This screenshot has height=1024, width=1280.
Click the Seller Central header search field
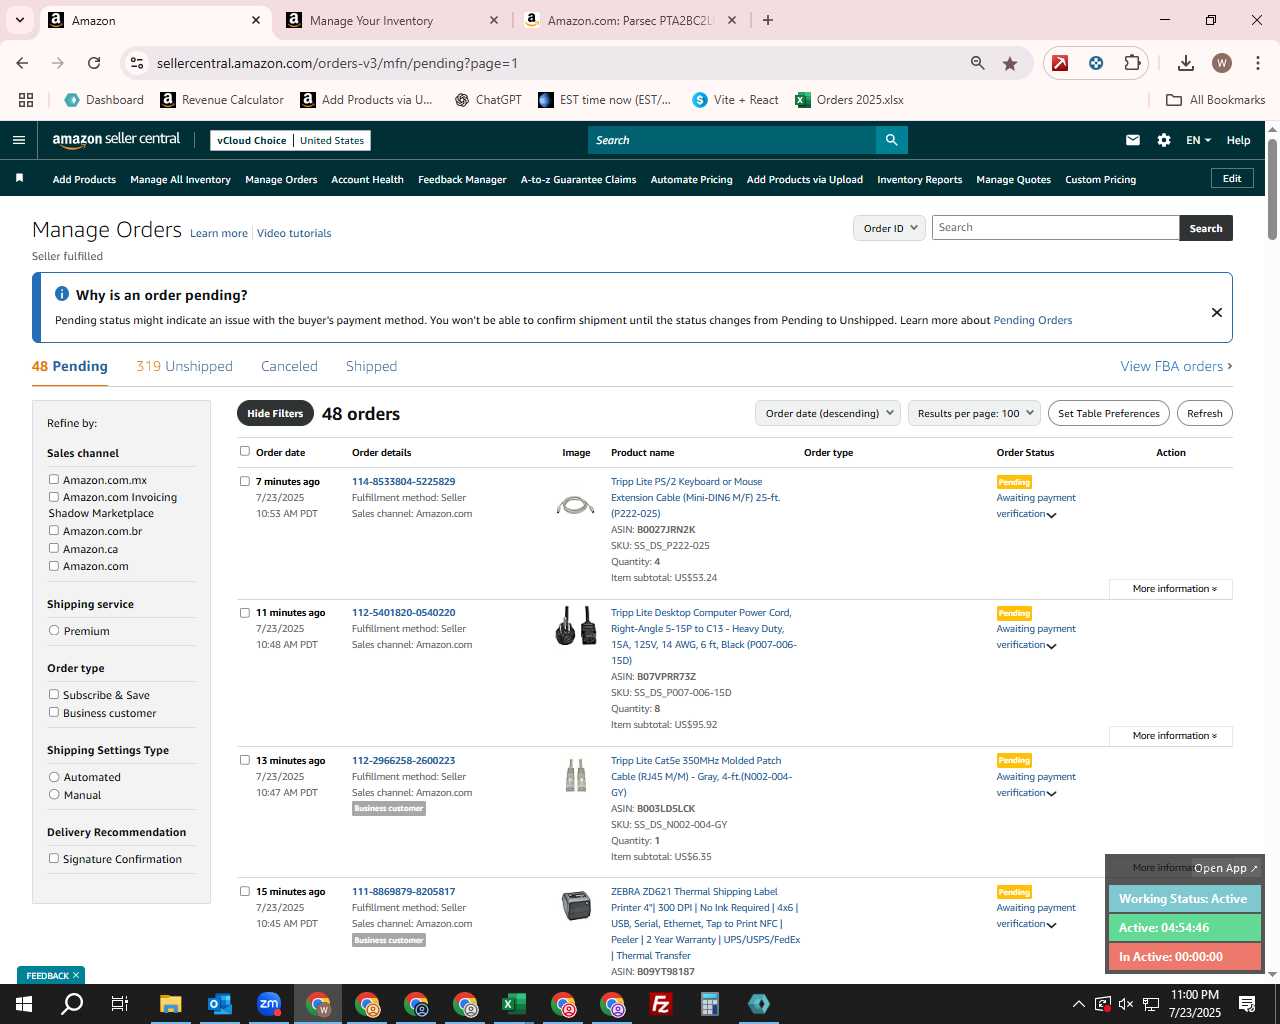pyautogui.click(x=732, y=140)
